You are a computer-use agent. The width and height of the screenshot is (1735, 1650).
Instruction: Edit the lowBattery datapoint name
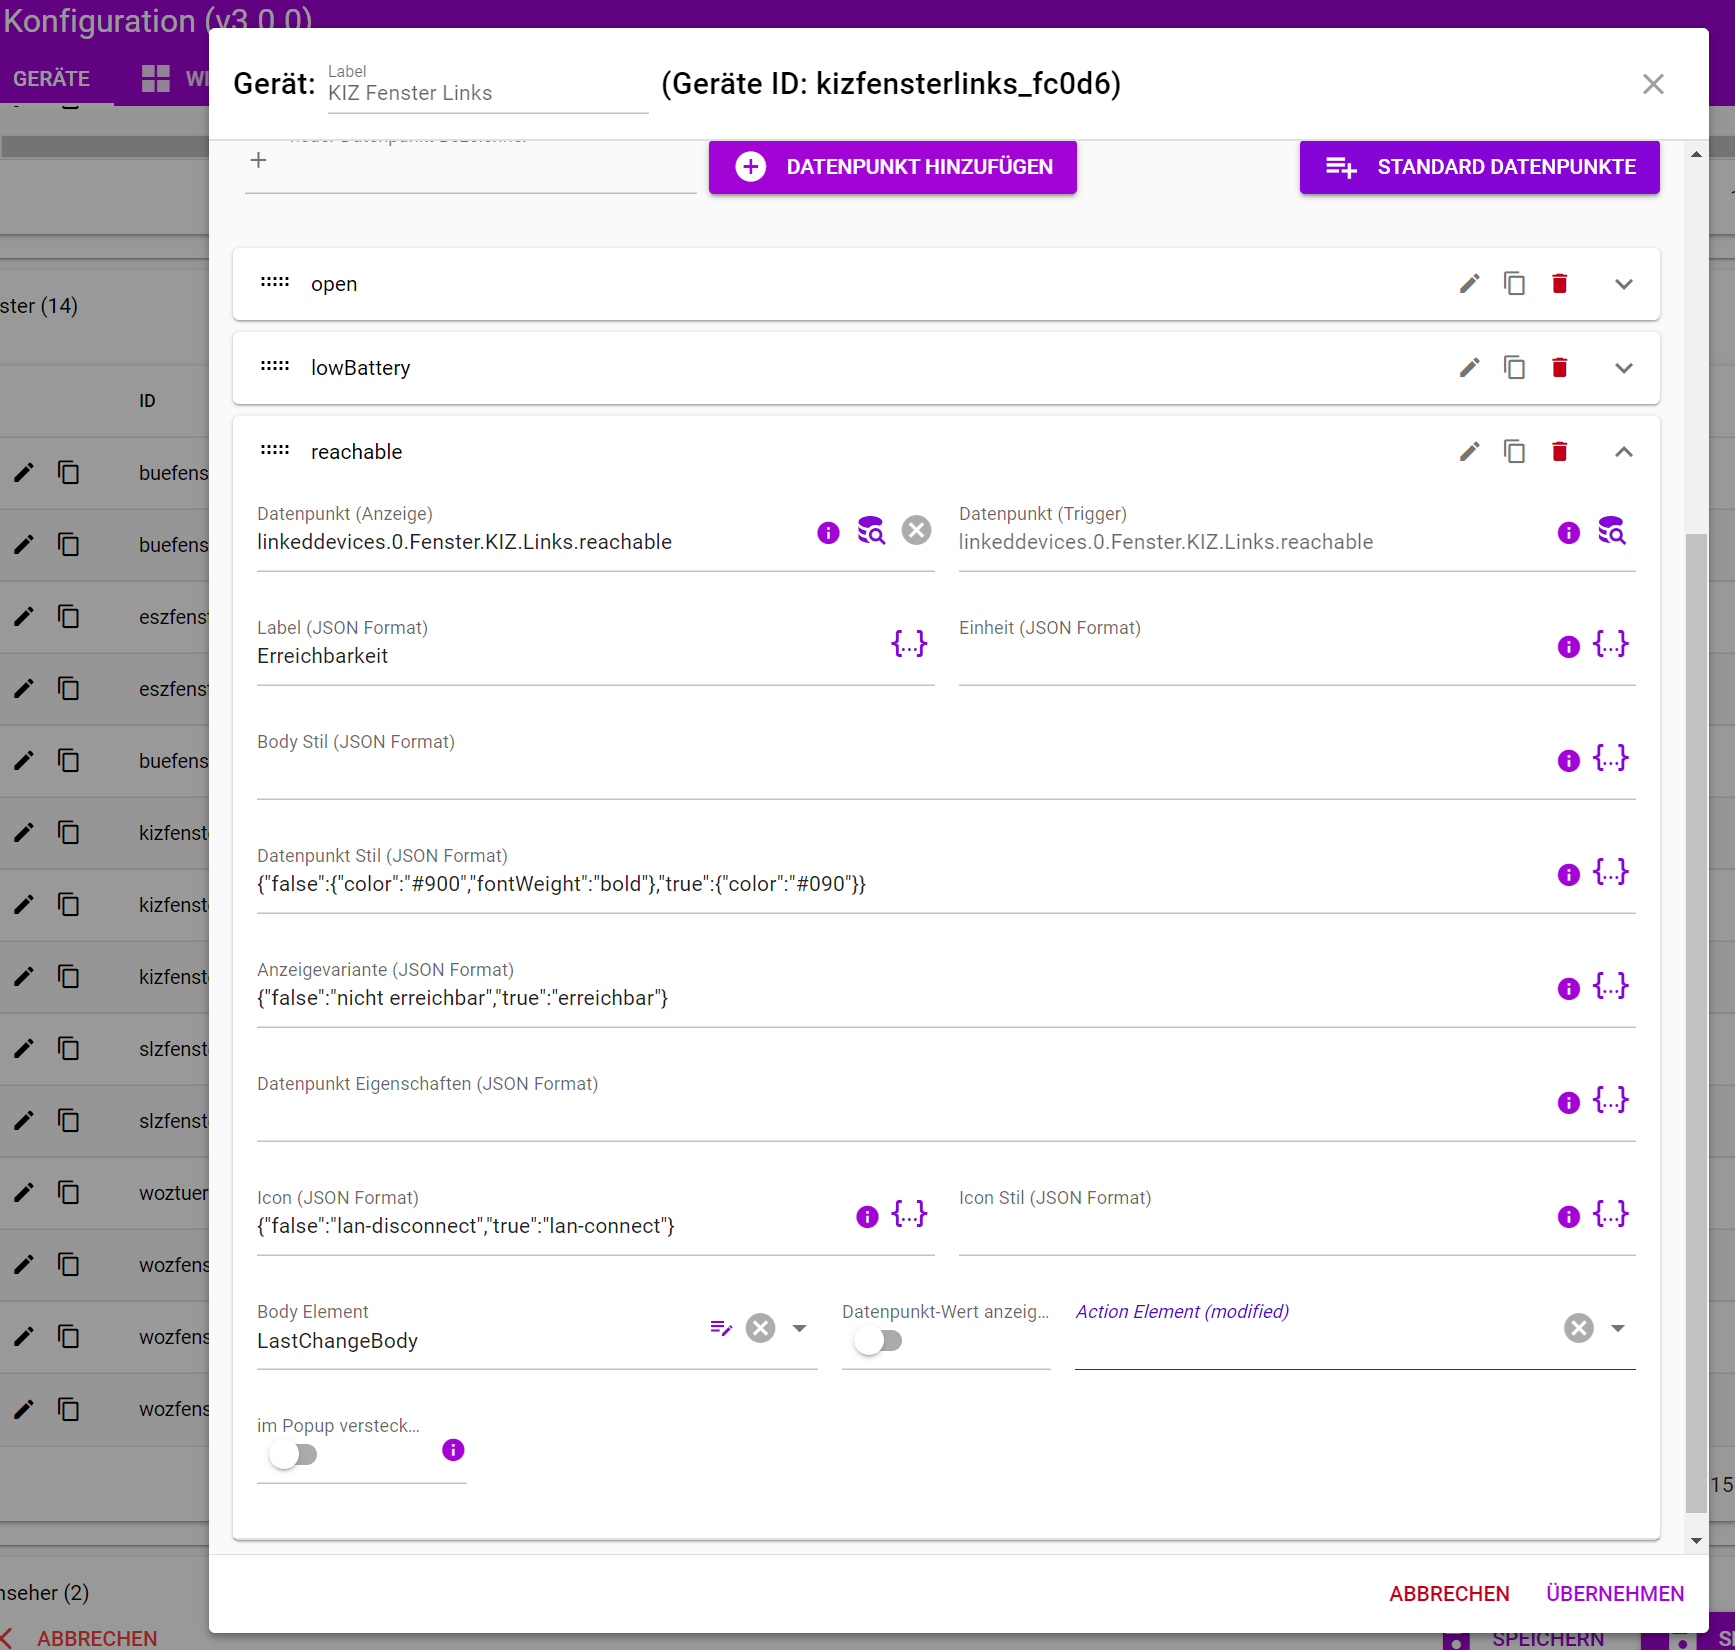[x=1469, y=368]
